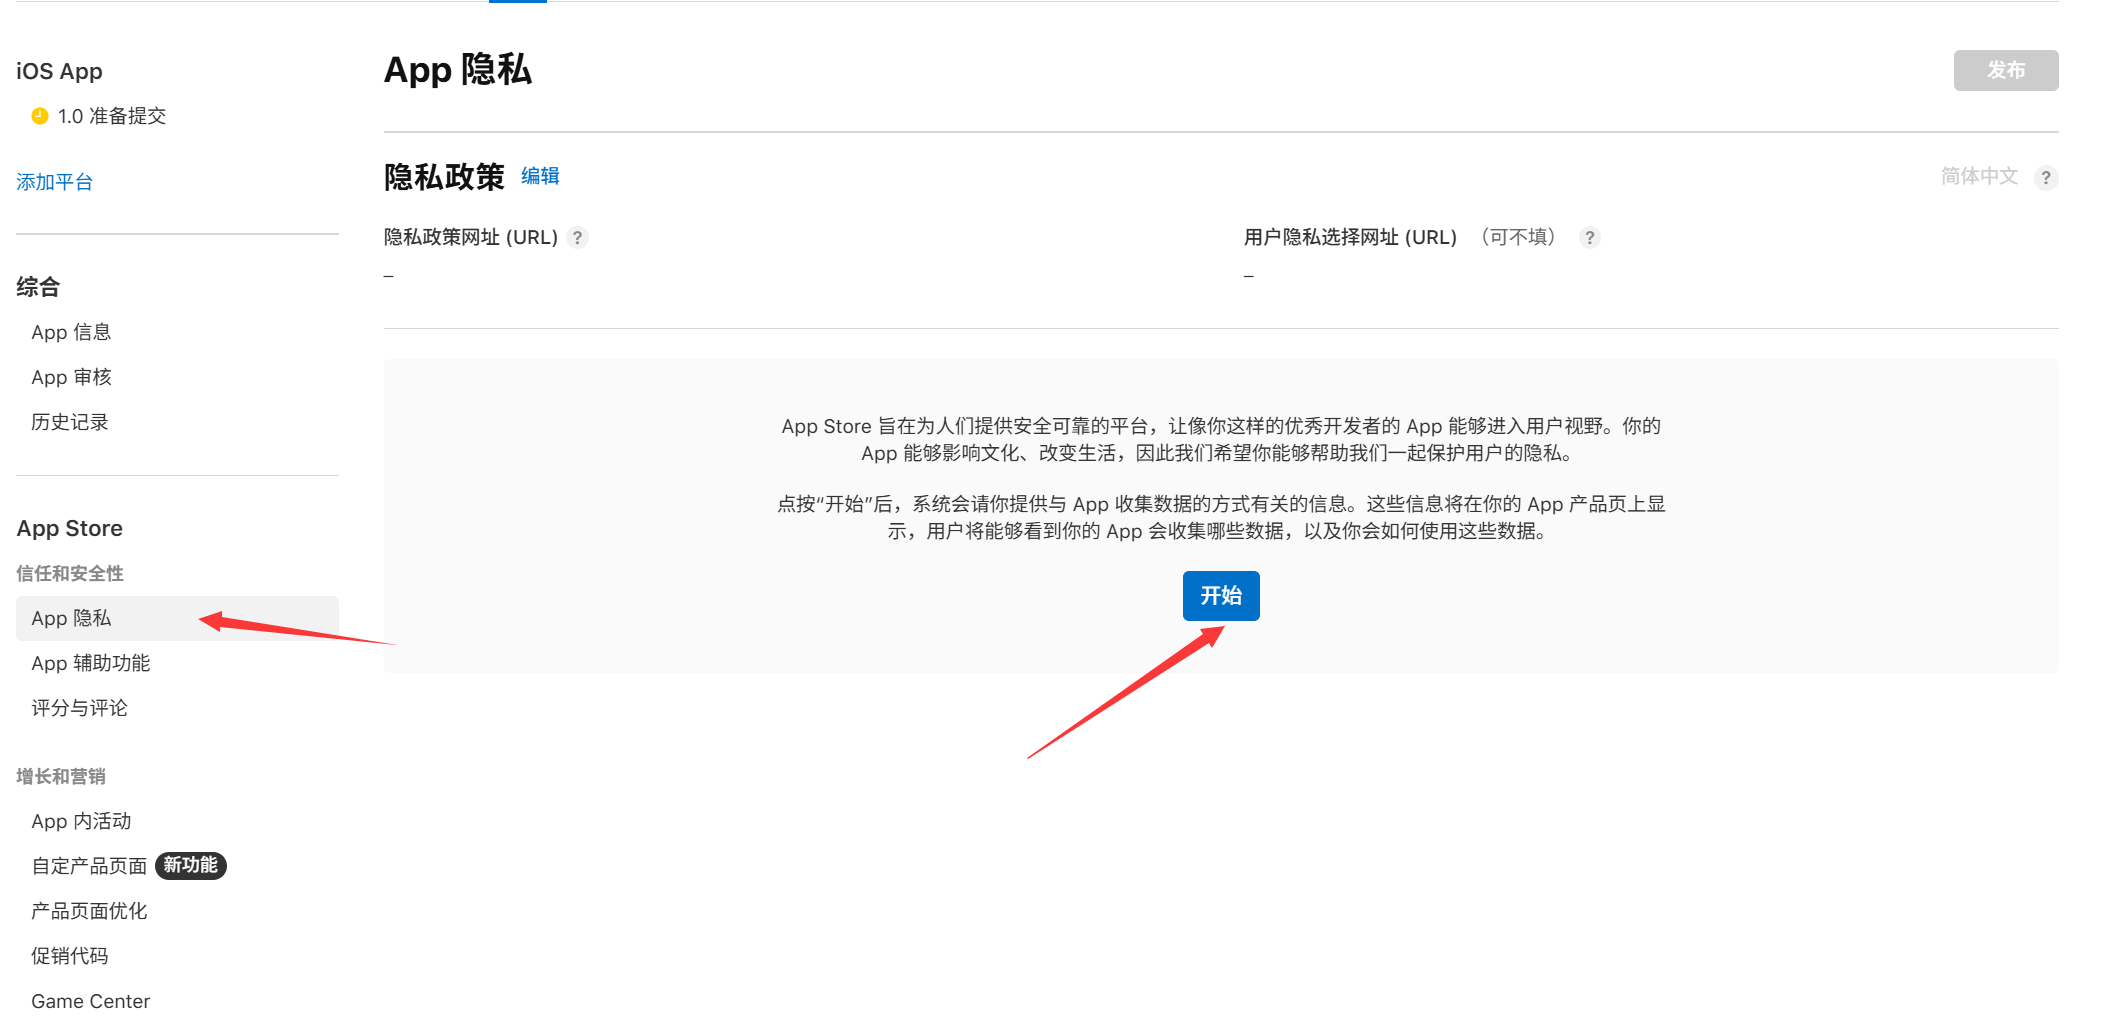Viewport: 2126px width, 1030px height.
Task: Click help icon beside 用户隐私选择网址 (可不填)
Action: (1589, 238)
